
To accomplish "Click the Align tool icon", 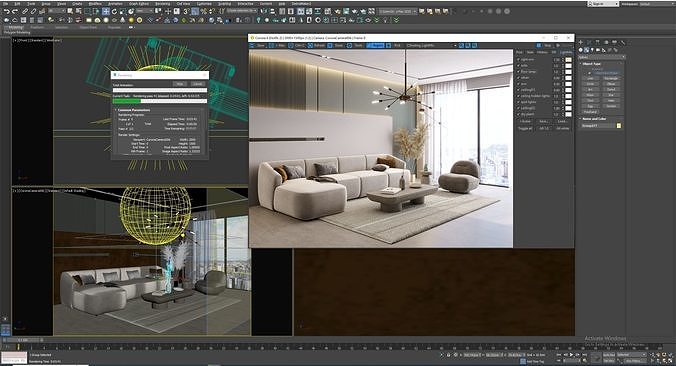I will [272, 11].
